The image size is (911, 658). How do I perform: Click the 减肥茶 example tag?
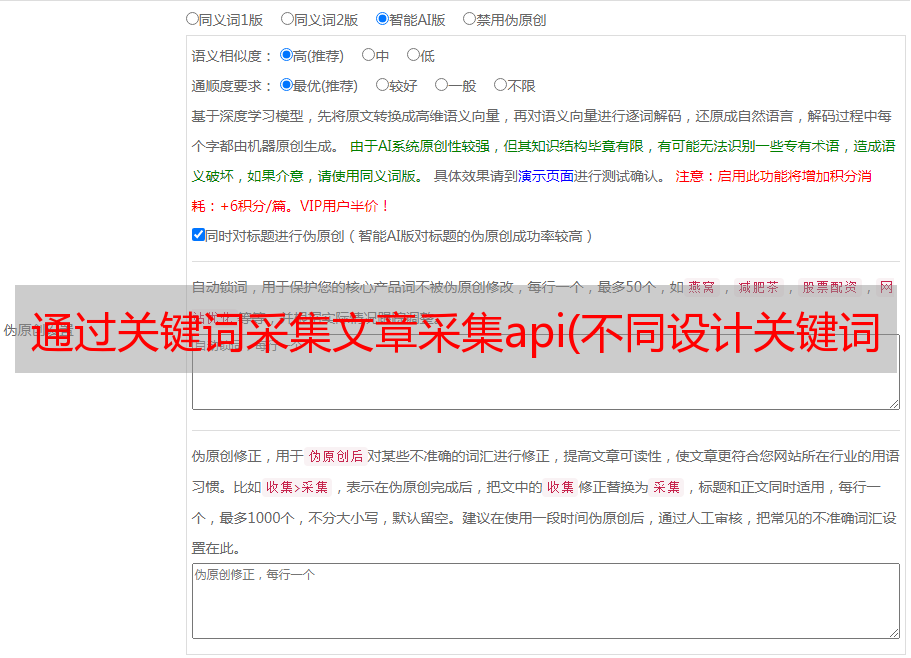pyautogui.click(x=758, y=287)
